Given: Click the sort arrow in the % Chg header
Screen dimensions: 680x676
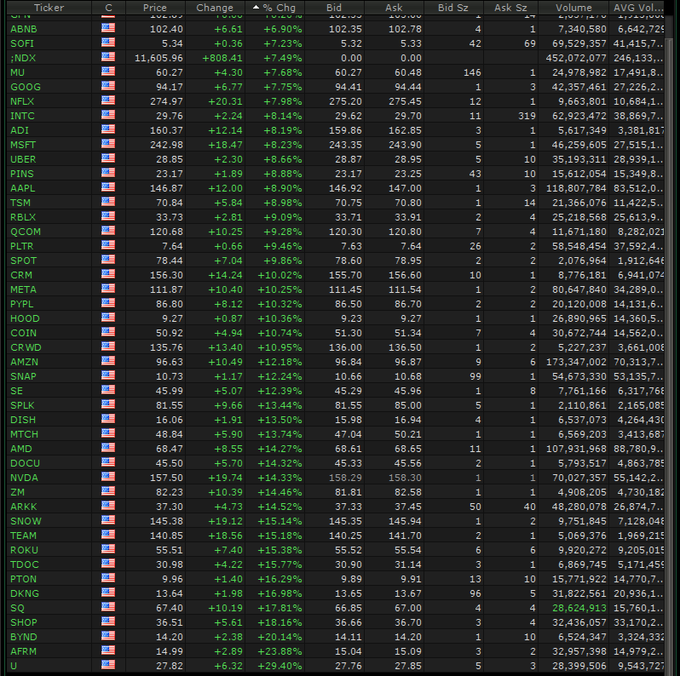Looking at the screenshot, I should point(255,8).
